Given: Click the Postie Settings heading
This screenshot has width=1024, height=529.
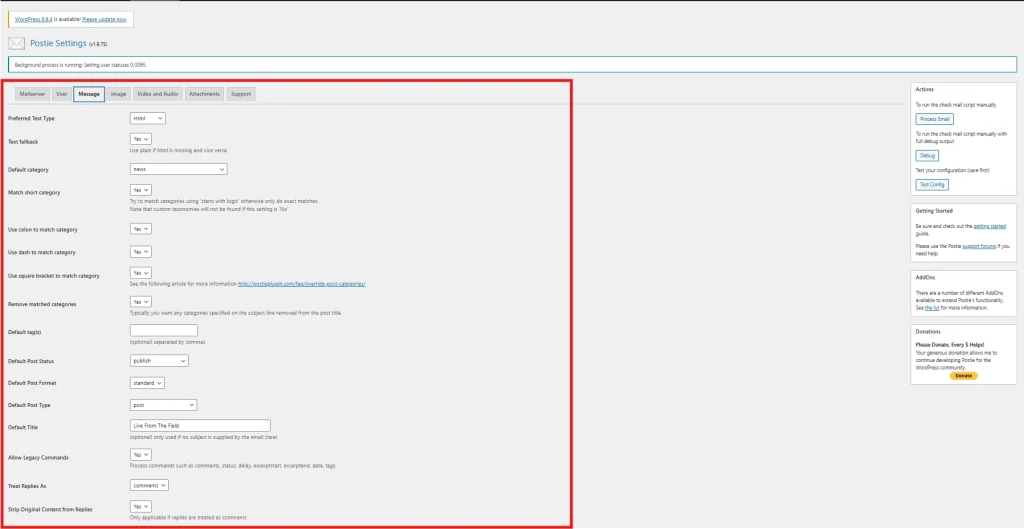Looking at the screenshot, I should click(58, 44).
